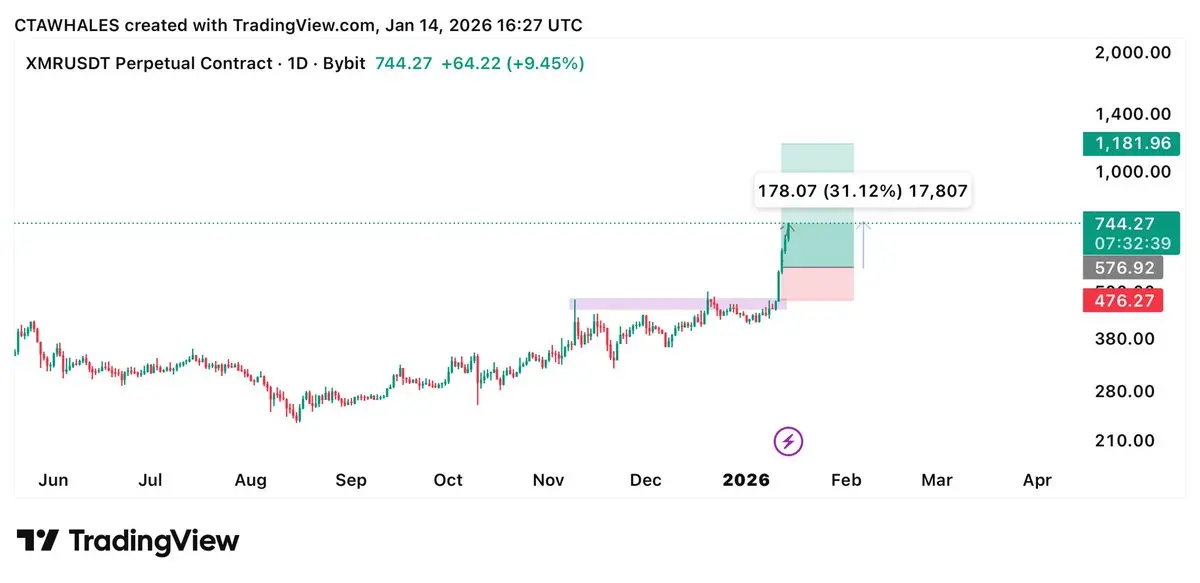Click the TradingView logo icon
The height and width of the screenshot is (583, 1200).
pos(38,542)
